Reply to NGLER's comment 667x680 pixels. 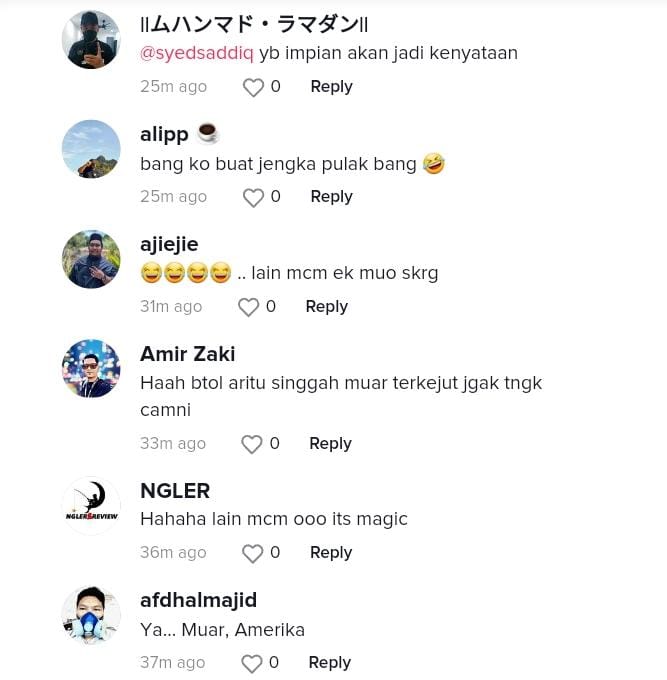pos(331,552)
